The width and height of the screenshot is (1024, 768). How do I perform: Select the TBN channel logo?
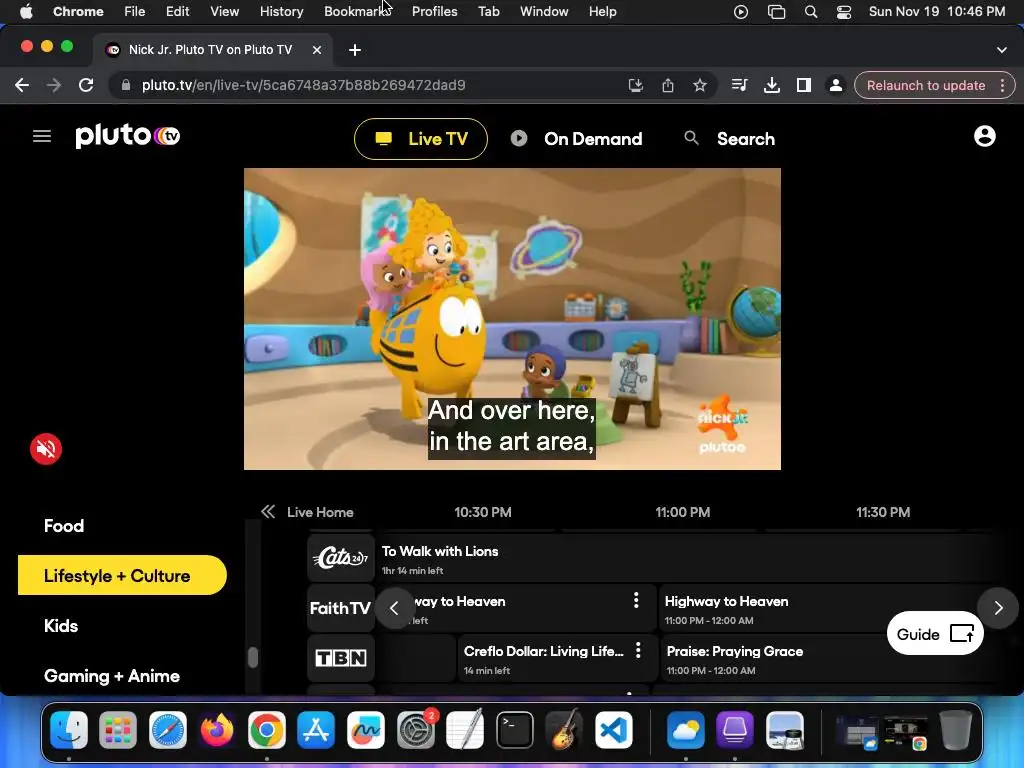click(x=340, y=658)
